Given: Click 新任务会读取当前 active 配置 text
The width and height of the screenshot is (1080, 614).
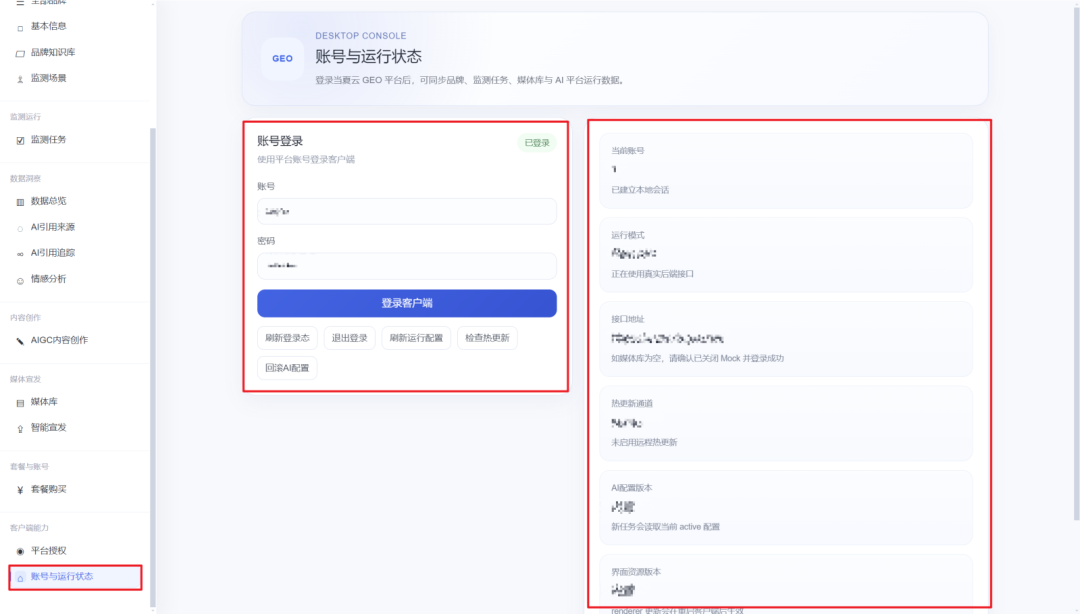Looking at the screenshot, I should 665,526.
